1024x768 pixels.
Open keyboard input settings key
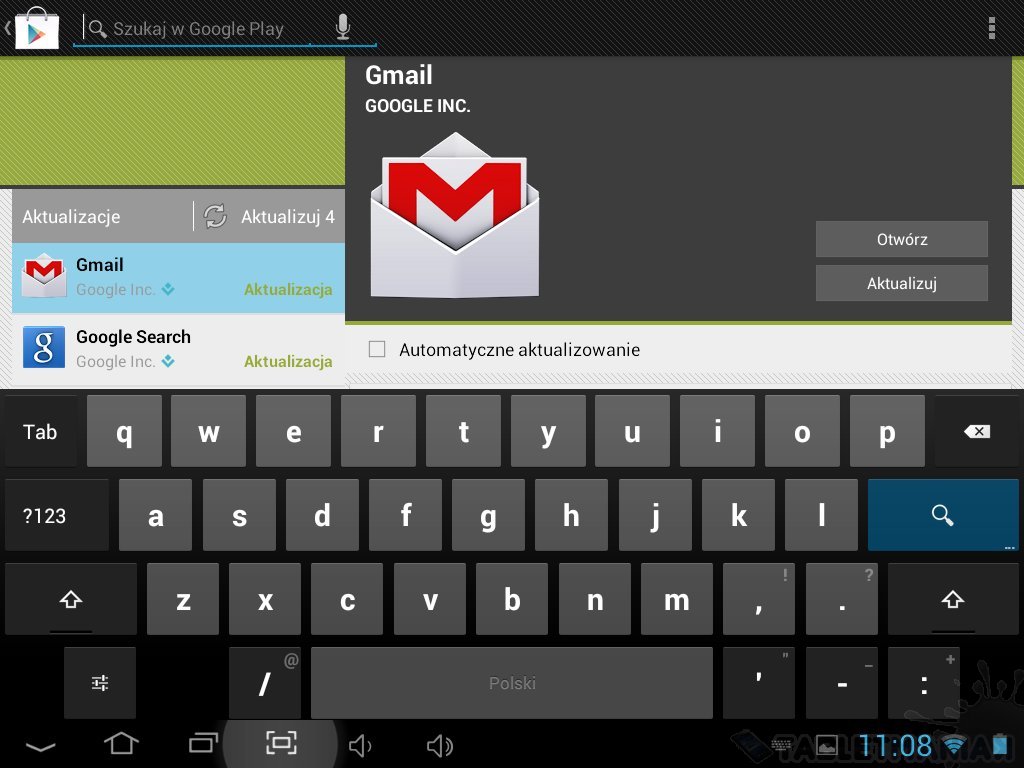click(x=100, y=683)
